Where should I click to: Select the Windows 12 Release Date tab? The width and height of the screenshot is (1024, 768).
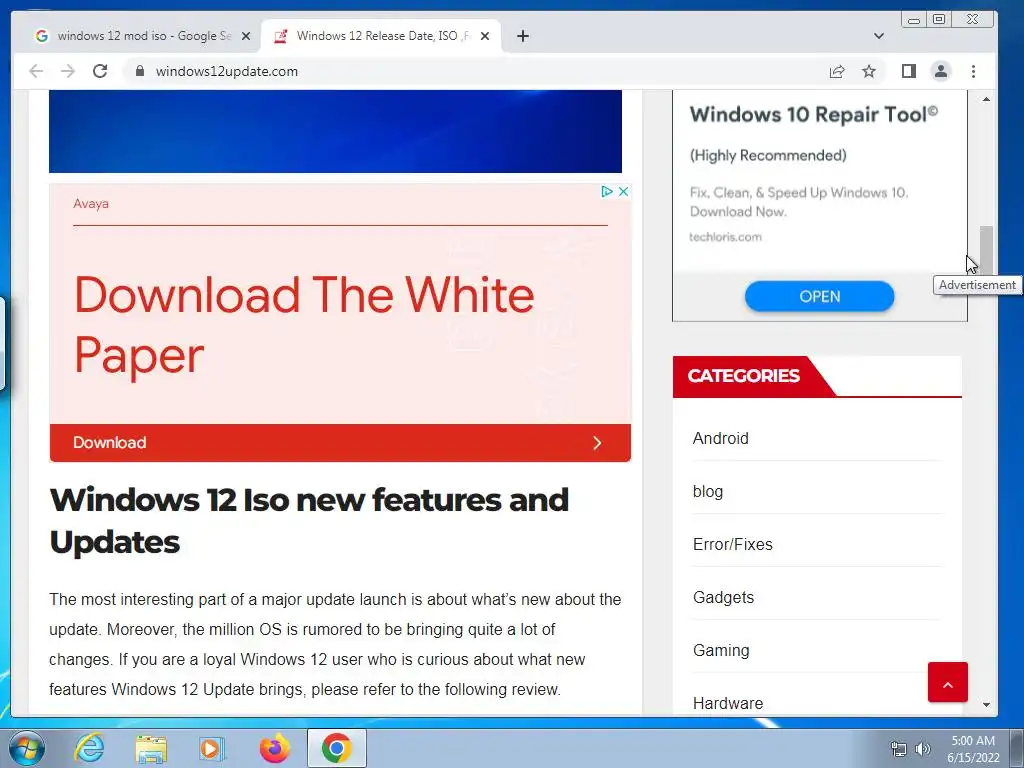tap(381, 36)
